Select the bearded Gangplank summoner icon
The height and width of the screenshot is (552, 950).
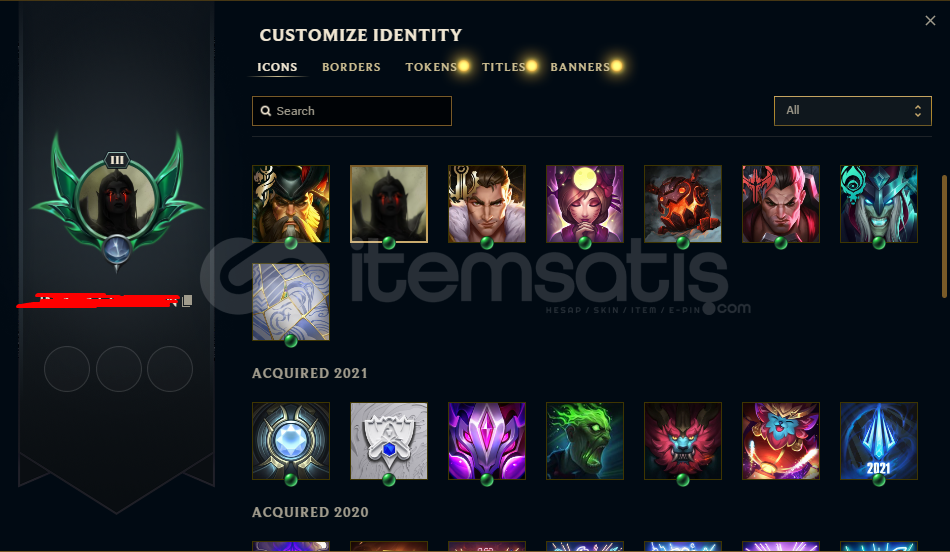coord(291,204)
